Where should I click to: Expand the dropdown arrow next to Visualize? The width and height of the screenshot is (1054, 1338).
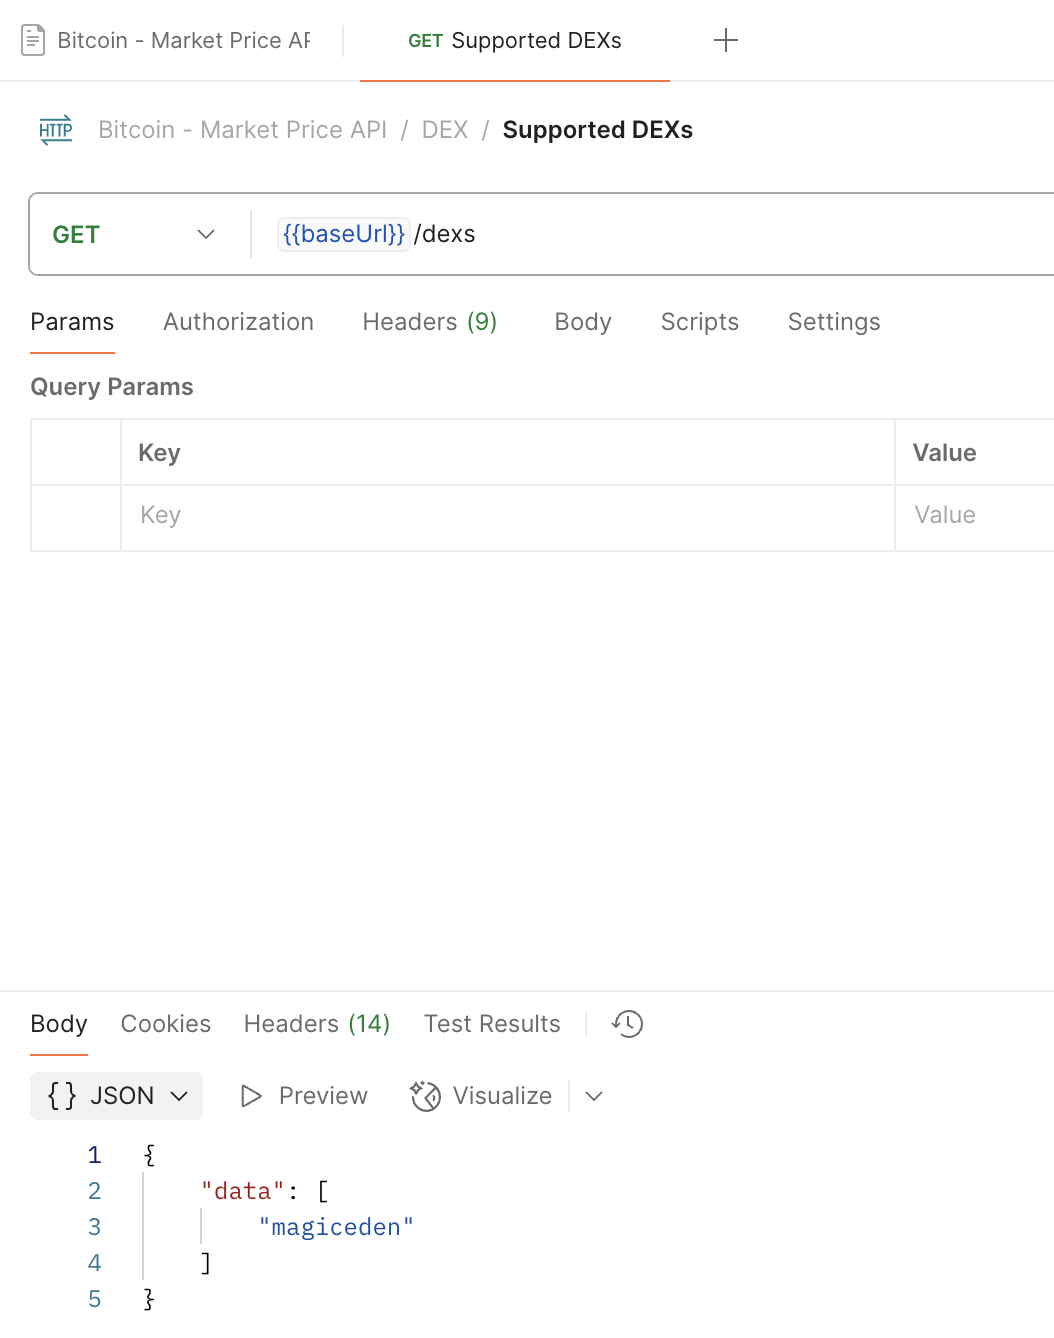click(594, 1096)
